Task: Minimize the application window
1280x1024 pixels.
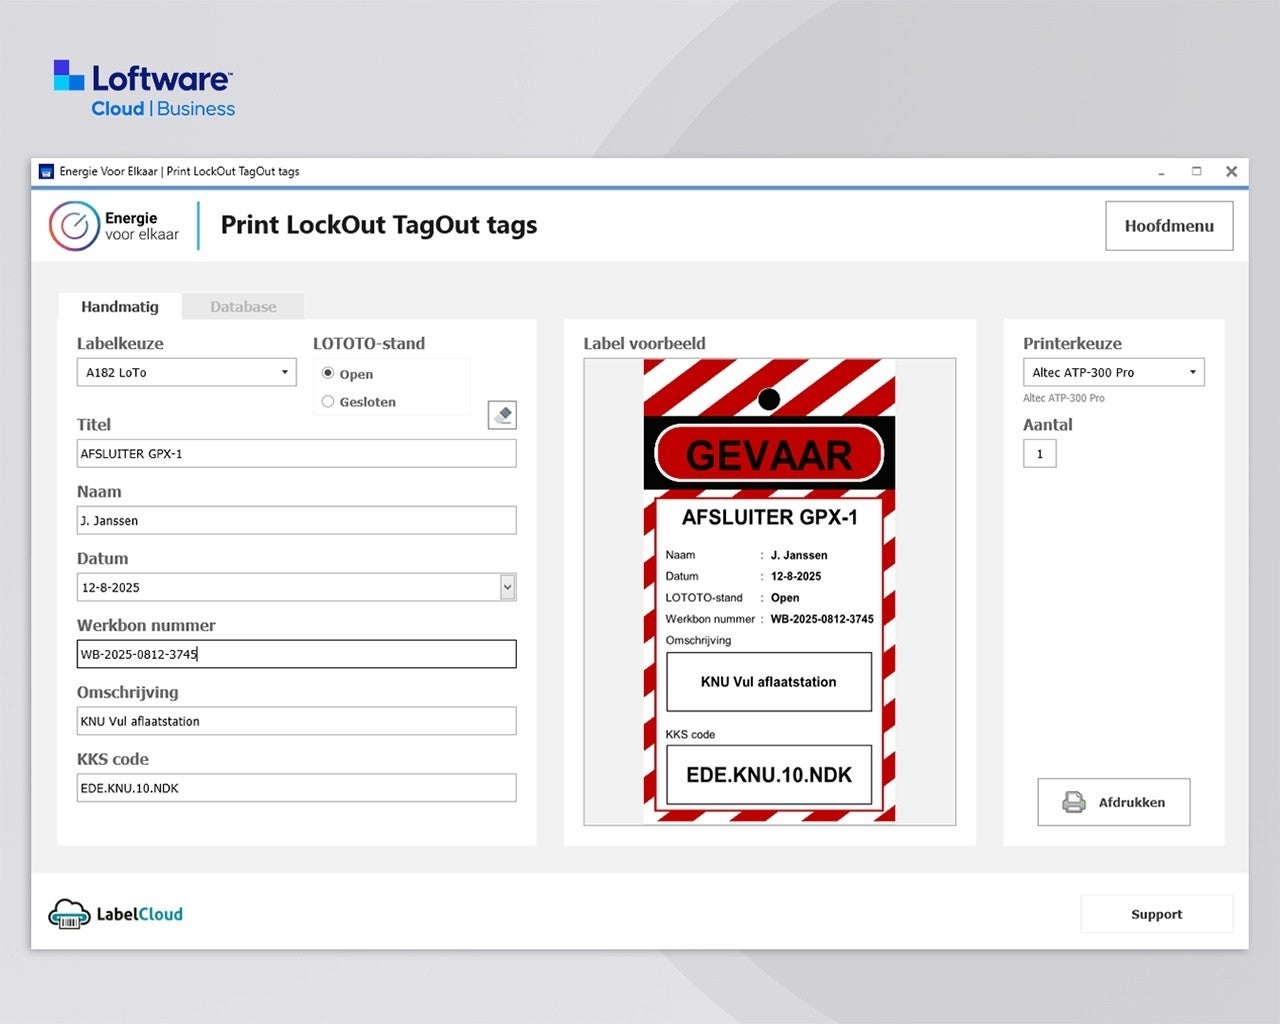Action: click(1161, 172)
